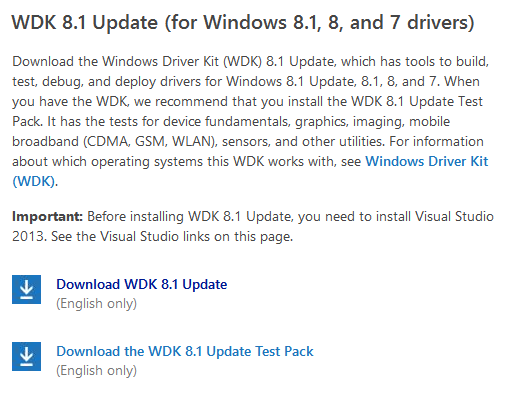
Task: Click the words mobile in the intro paragraph
Action: (x=429, y=122)
